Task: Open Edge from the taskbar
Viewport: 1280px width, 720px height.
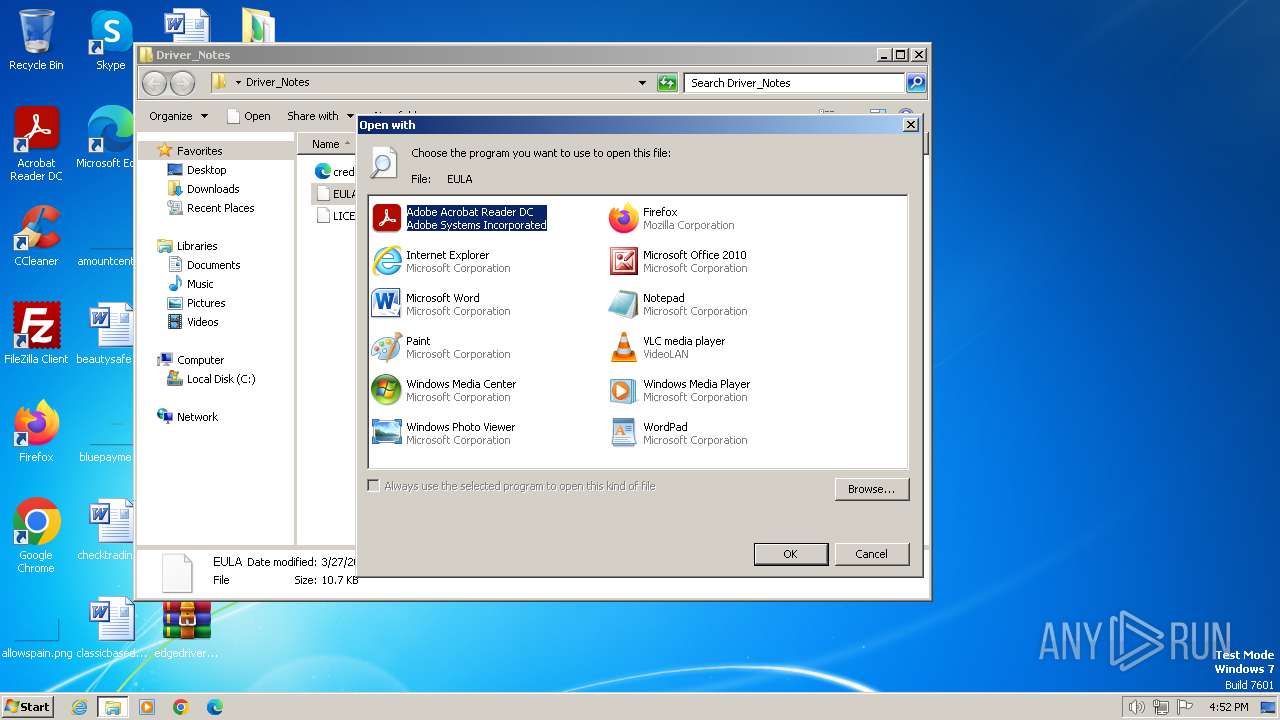Action: [x=214, y=707]
